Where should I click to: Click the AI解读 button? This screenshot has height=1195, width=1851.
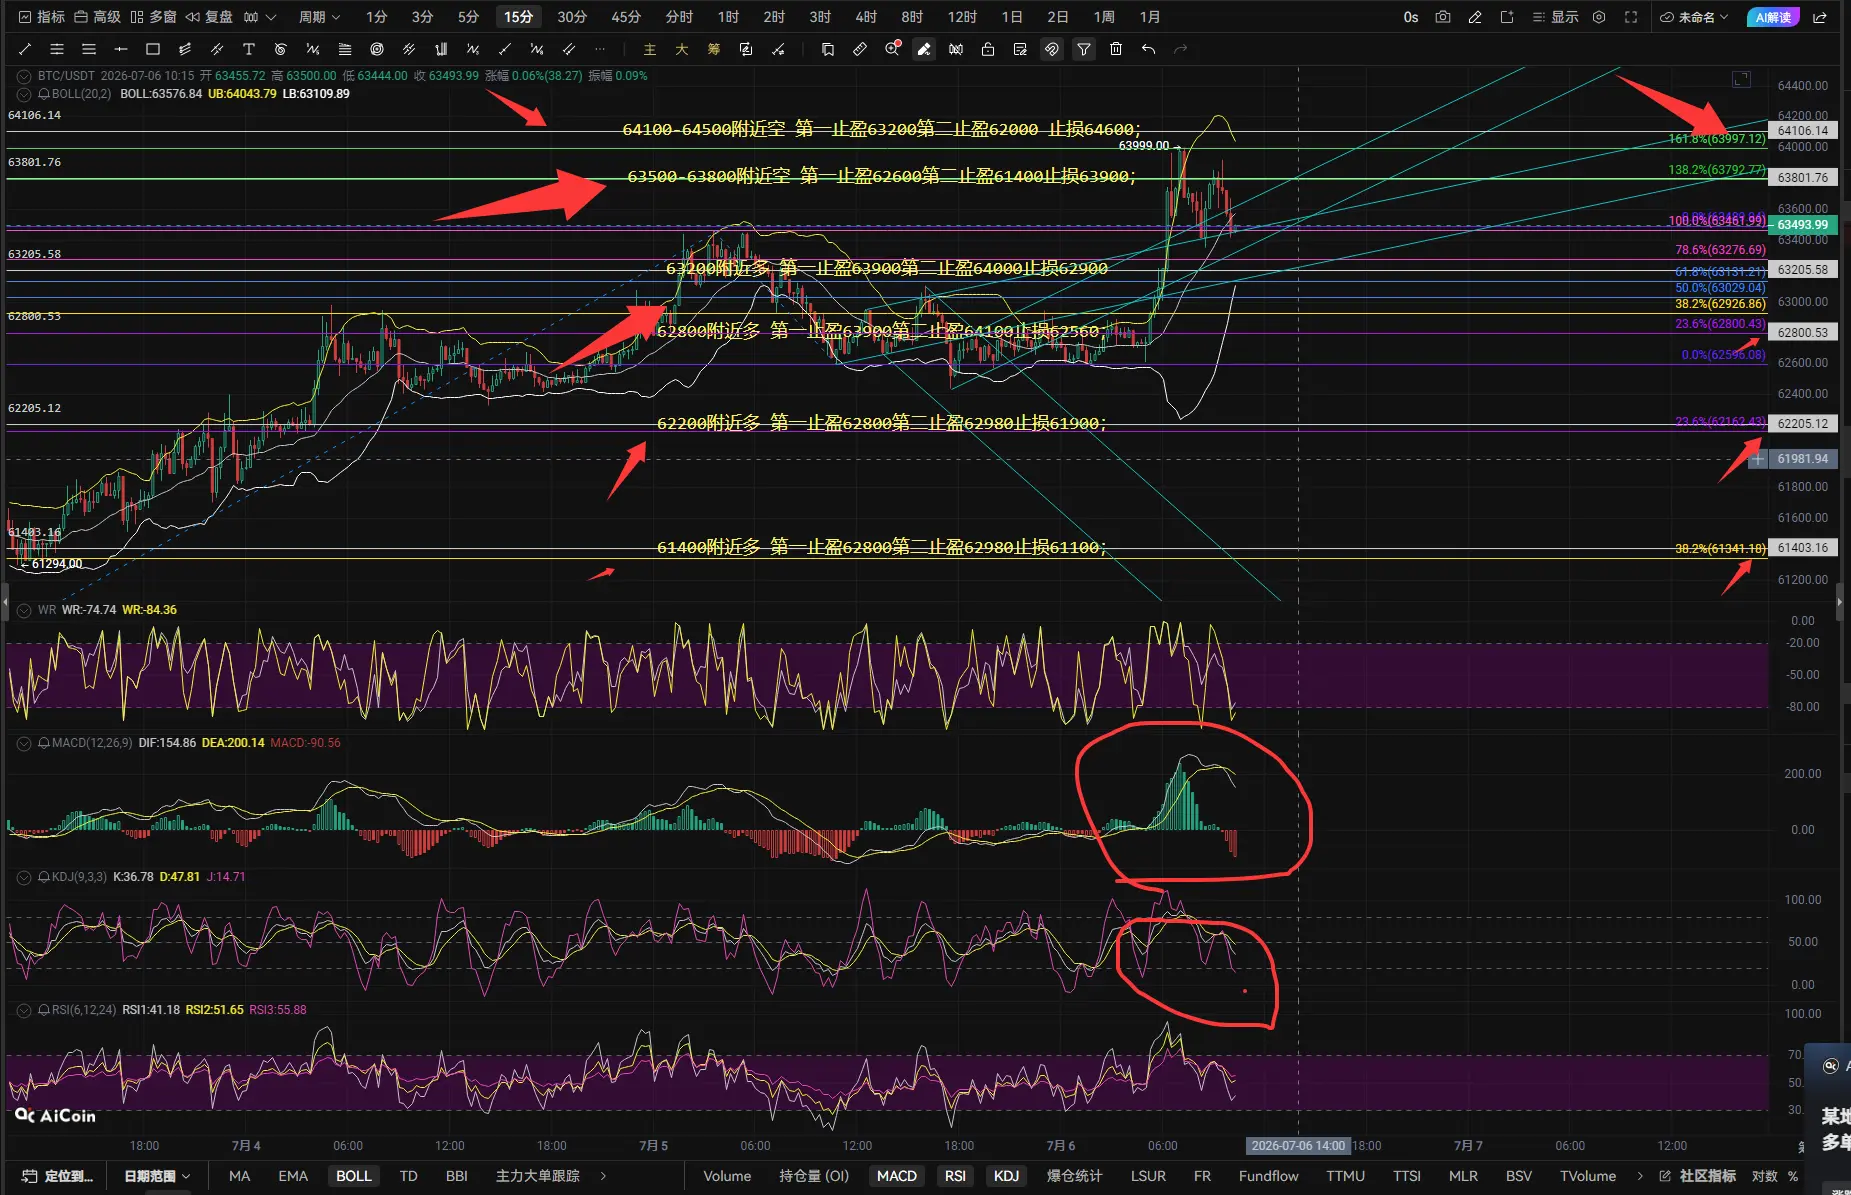pos(1773,17)
